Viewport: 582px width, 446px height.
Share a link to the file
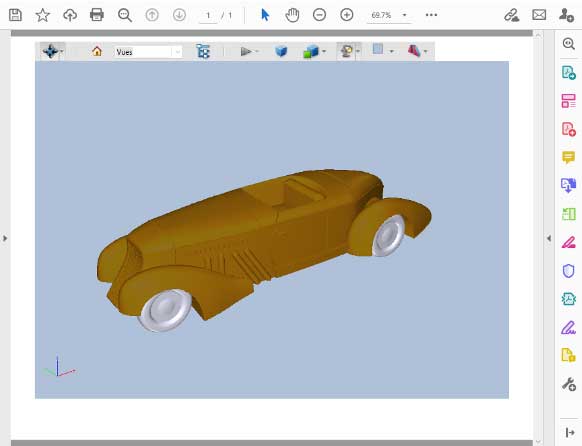[x=511, y=15]
